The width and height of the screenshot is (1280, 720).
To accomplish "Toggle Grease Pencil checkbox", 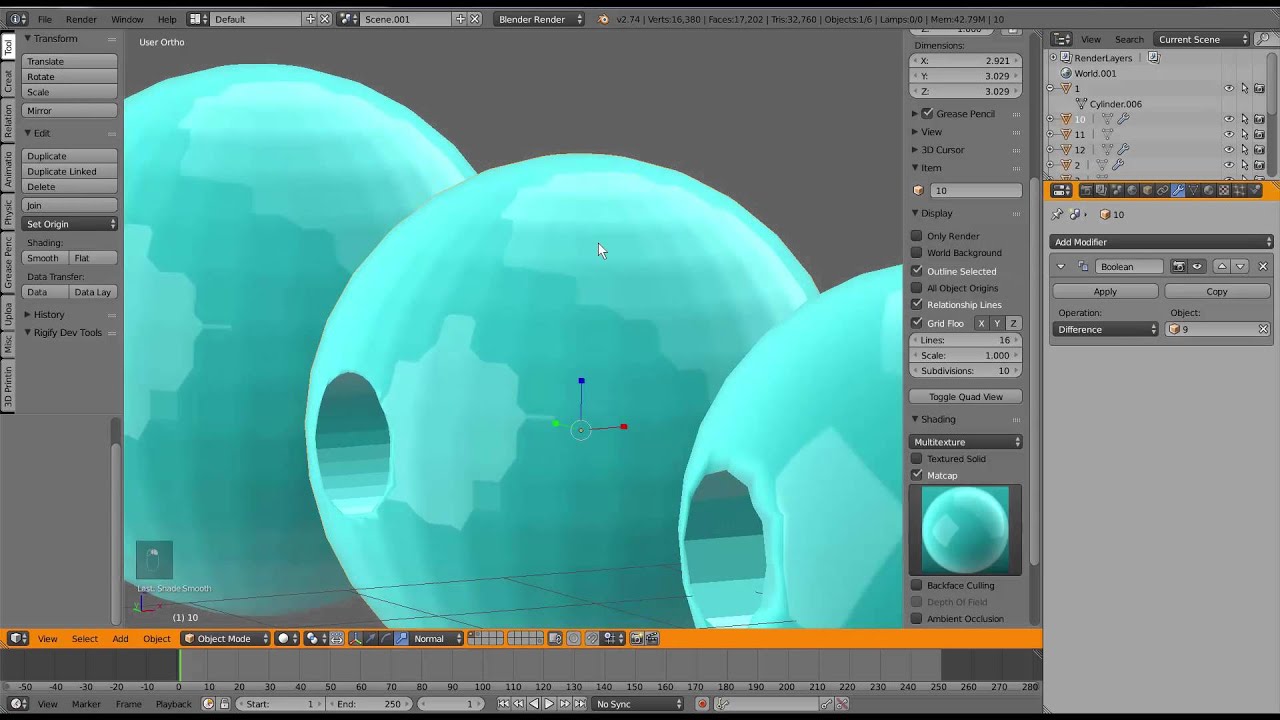I will tap(927, 113).
